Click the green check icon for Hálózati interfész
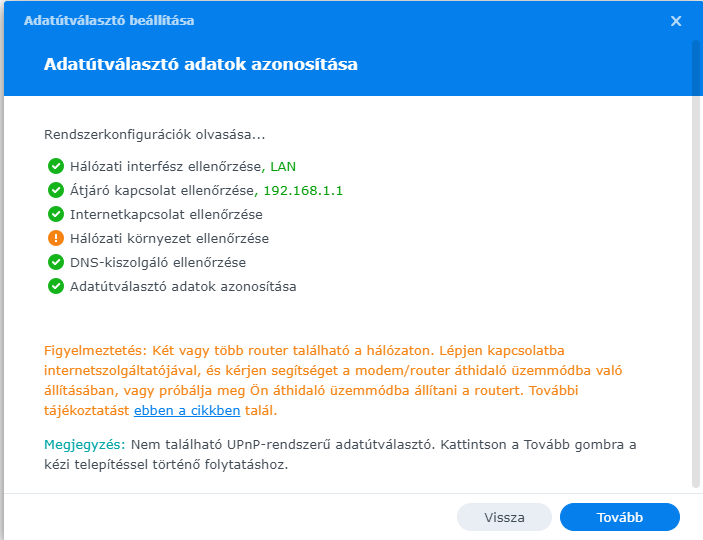 pos(56,166)
